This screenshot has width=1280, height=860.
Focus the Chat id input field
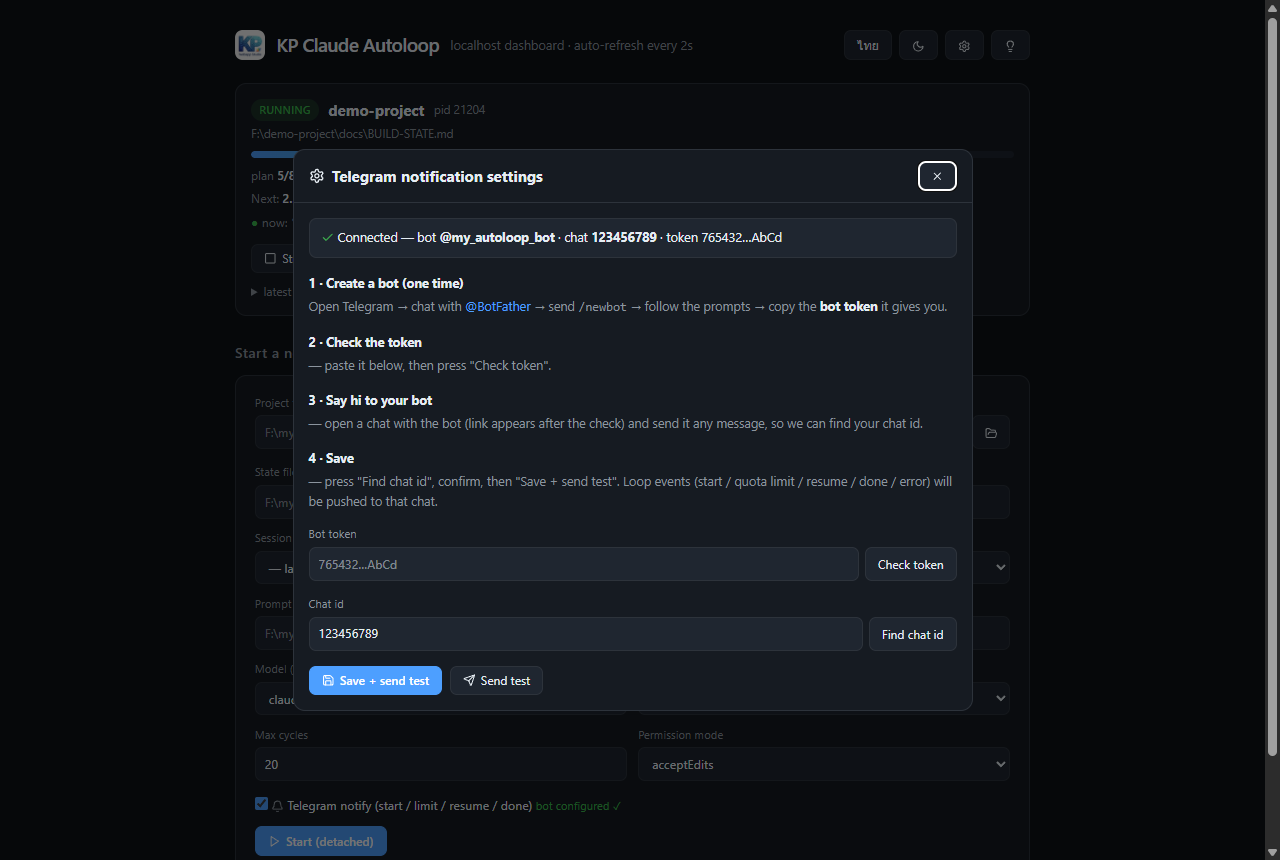(585, 634)
